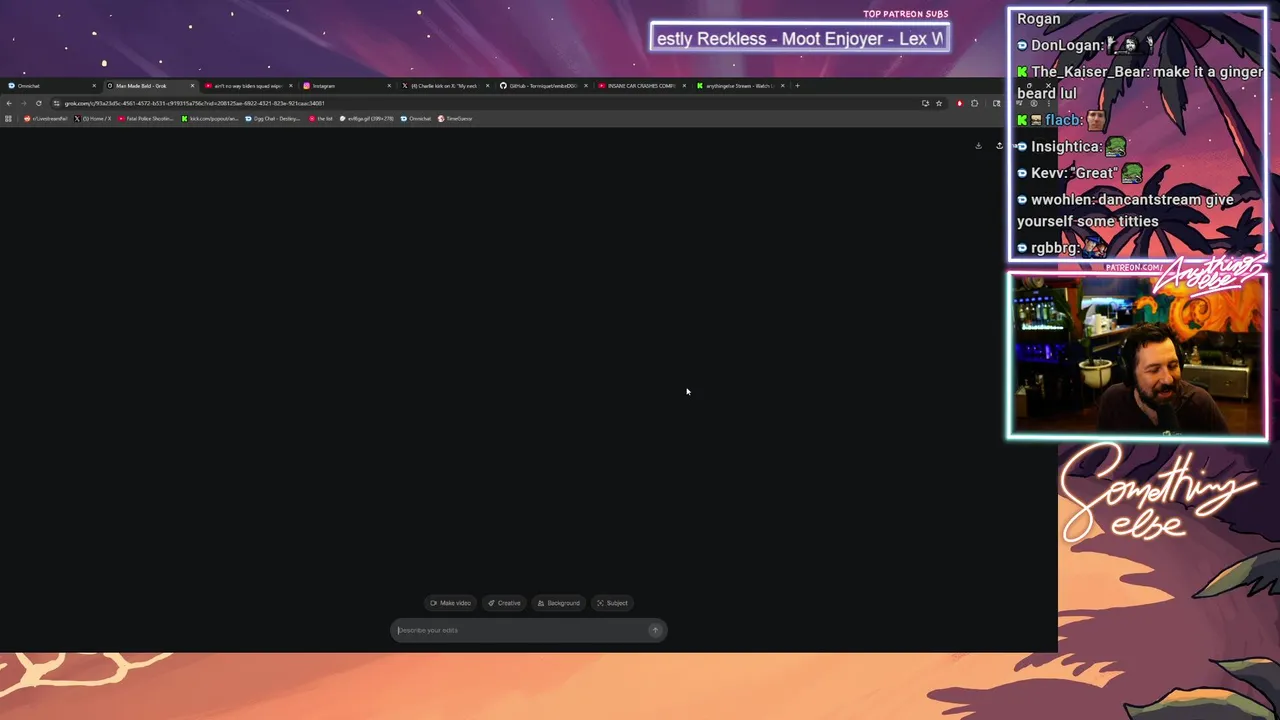Click wwohlen's chat message
This screenshot has width=1280, height=720.
click(1125, 210)
